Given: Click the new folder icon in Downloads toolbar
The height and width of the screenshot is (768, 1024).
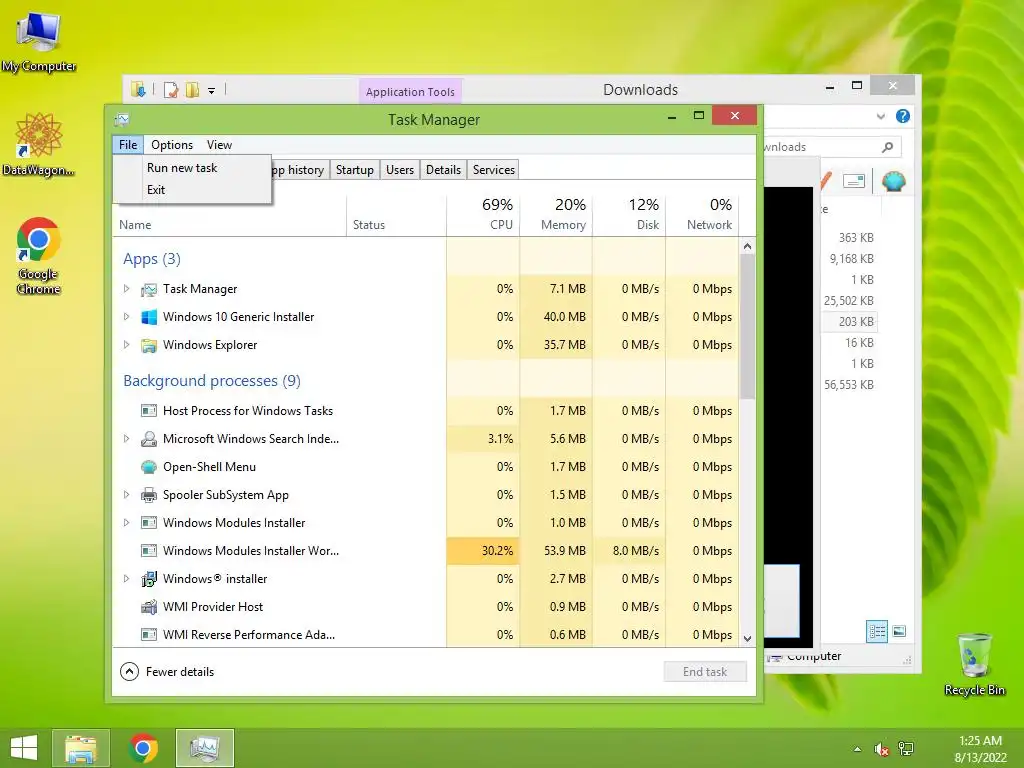Looking at the screenshot, I should [x=192, y=90].
